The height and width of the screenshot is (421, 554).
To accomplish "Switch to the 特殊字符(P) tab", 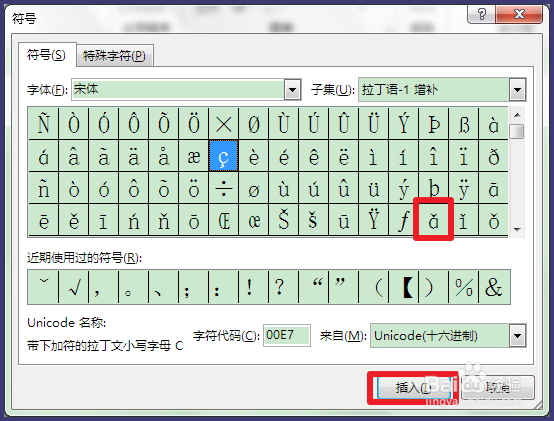I will point(114,55).
